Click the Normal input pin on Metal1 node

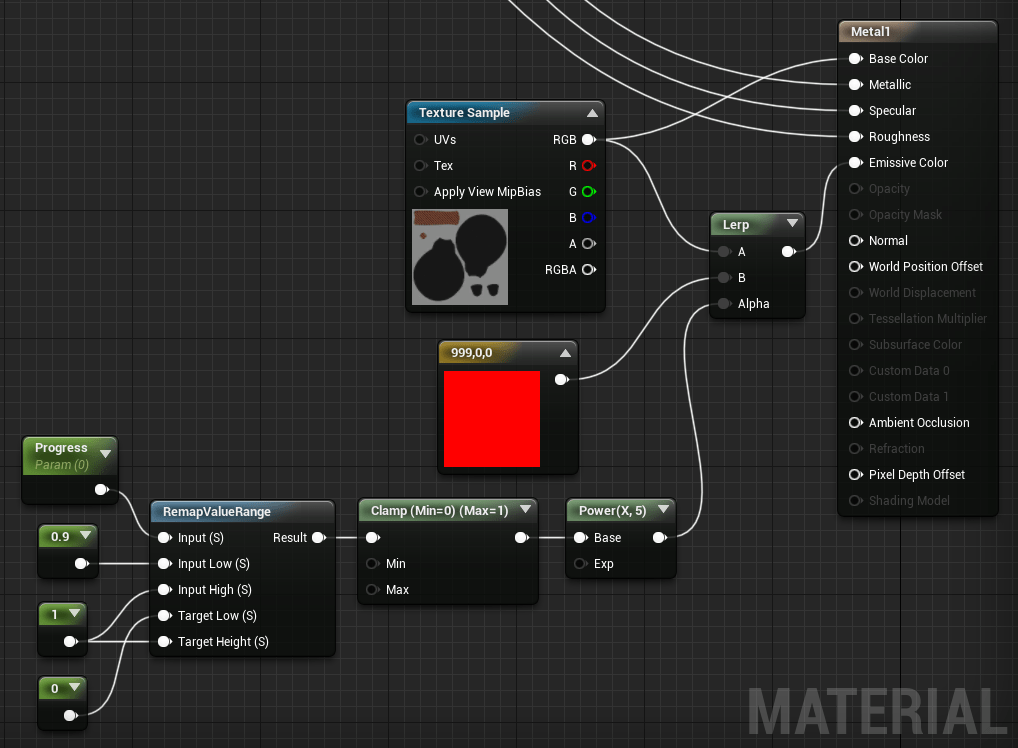click(x=855, y=241)
